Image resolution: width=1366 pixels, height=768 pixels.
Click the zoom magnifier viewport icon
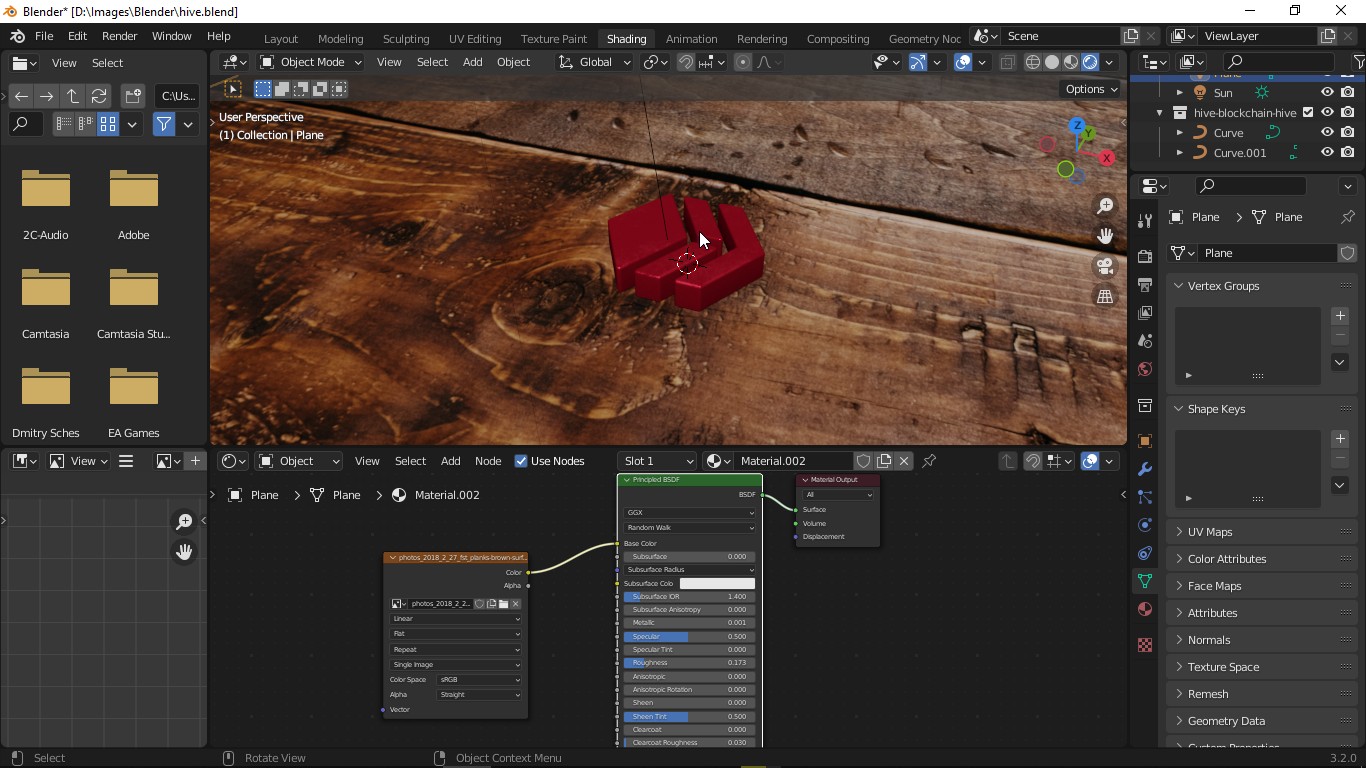point(1105,206)
